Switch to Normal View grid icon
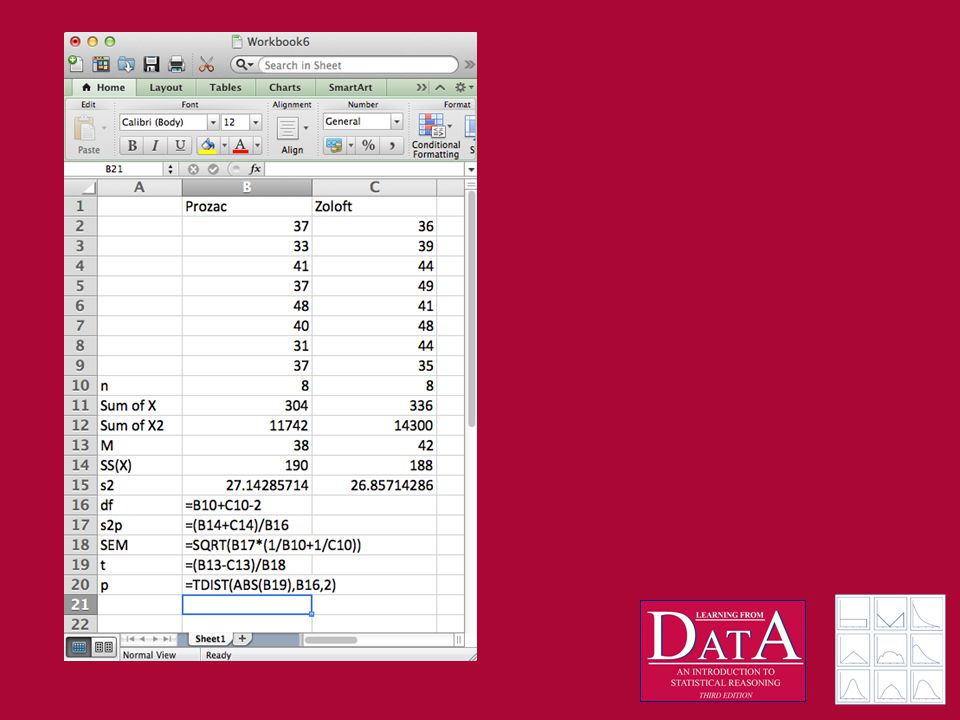Viewport: 960px width, 720px height. tap(80, 647)
